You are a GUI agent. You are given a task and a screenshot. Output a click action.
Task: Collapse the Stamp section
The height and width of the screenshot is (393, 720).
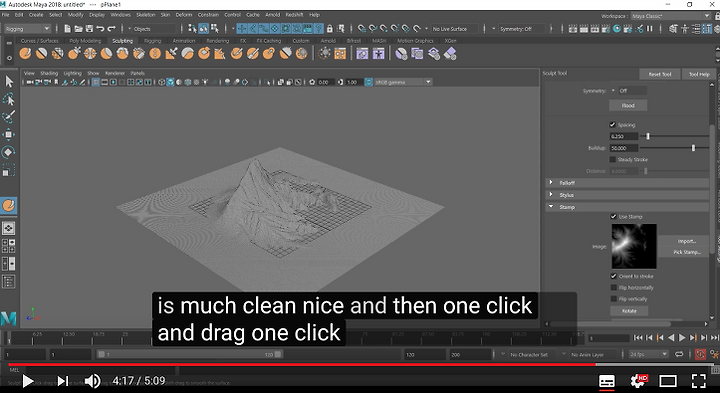(x=628, y=207)
